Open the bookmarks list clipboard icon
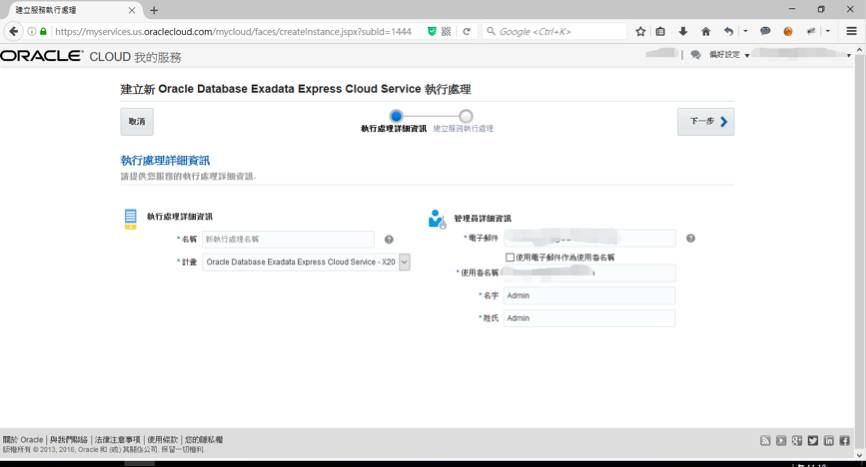Viewport: 866px width, 467px height. (661, 31)
